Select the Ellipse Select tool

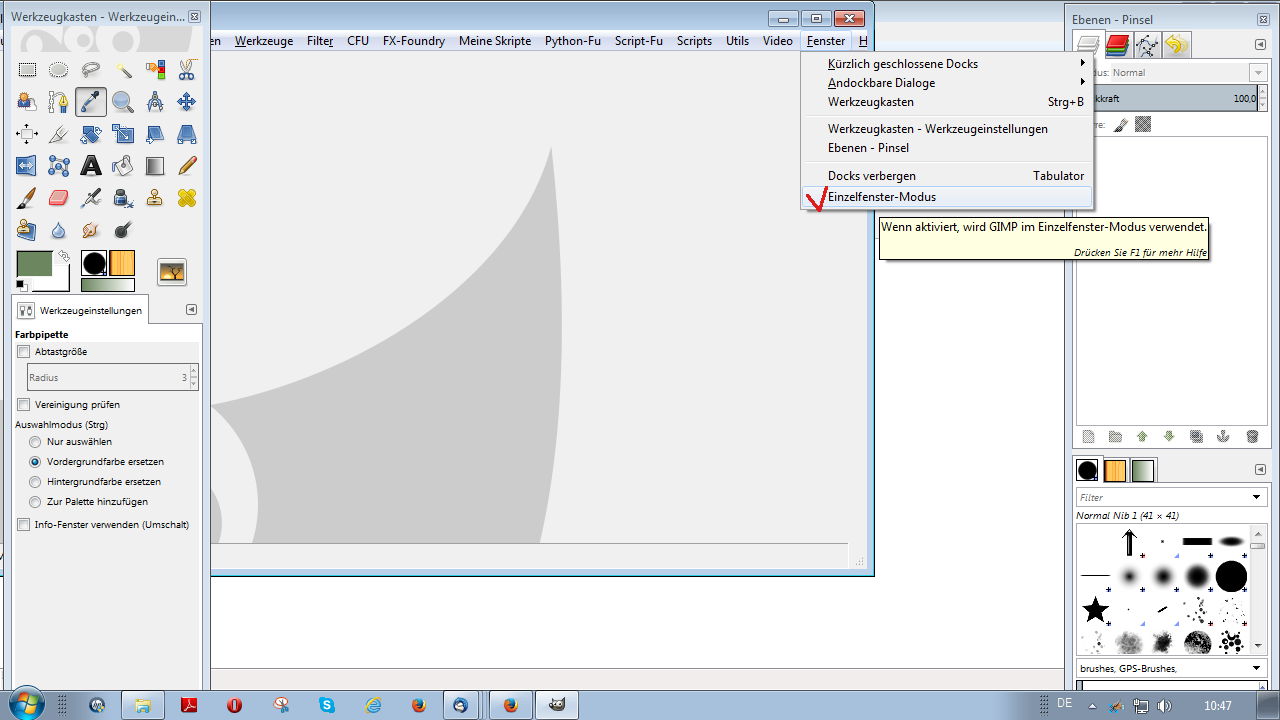click(59, 70)
